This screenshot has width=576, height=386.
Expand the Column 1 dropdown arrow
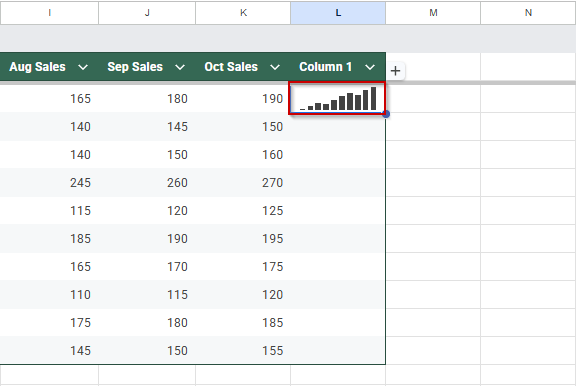click(370, 67)
